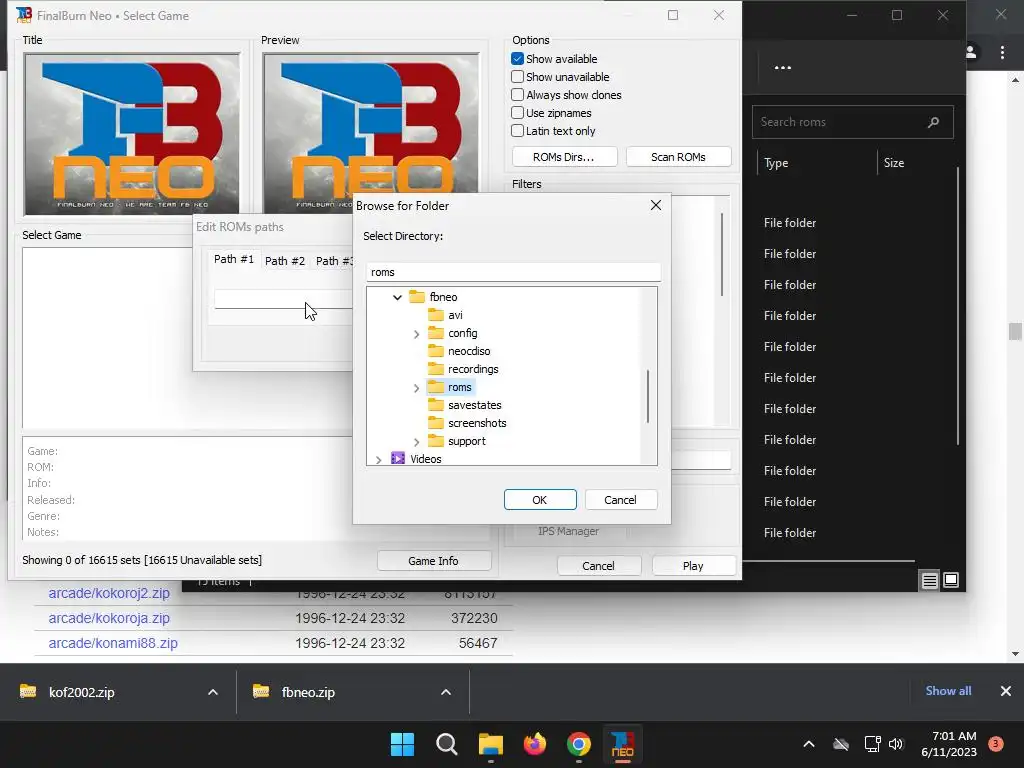Open the arcade/konami88.zip link
Viewport: 1024px width, 768px height.
[113, 643]
